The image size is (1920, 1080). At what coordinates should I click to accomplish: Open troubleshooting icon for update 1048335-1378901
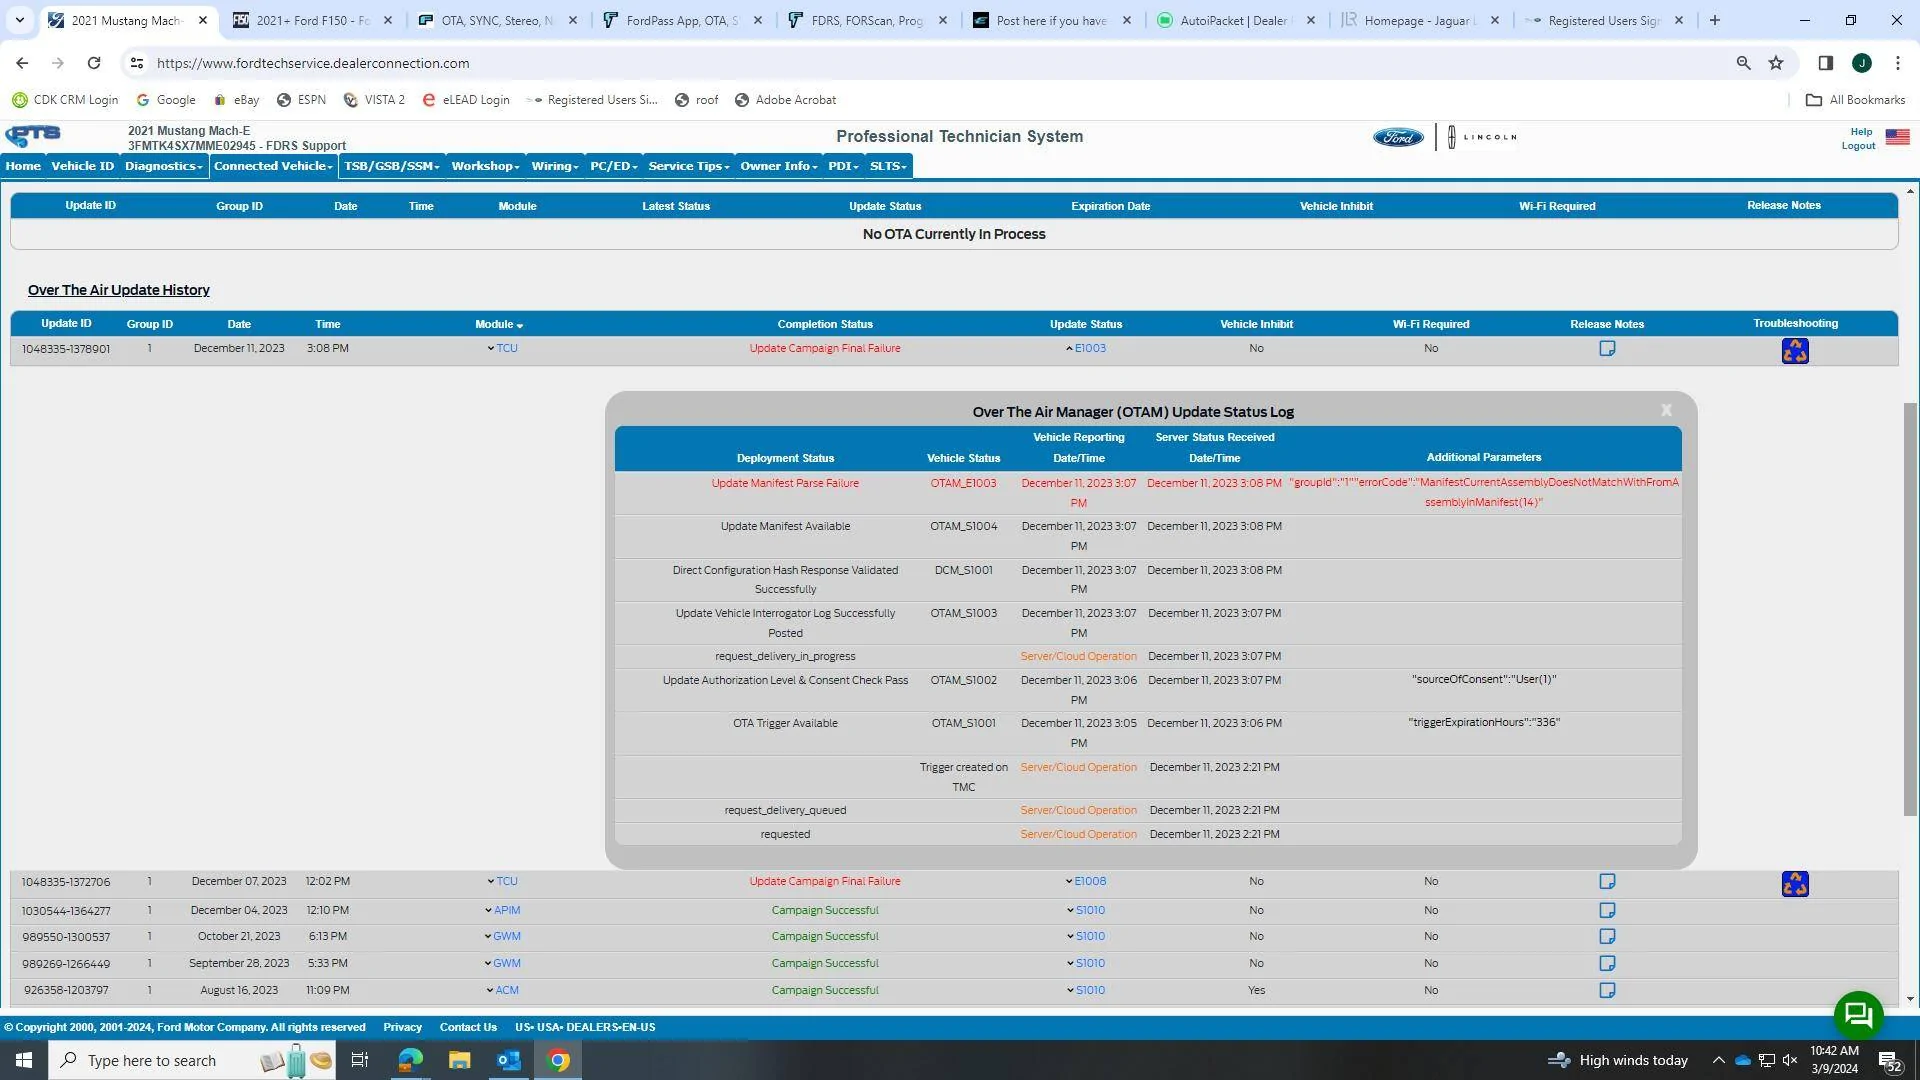[x=1795, y=351]
